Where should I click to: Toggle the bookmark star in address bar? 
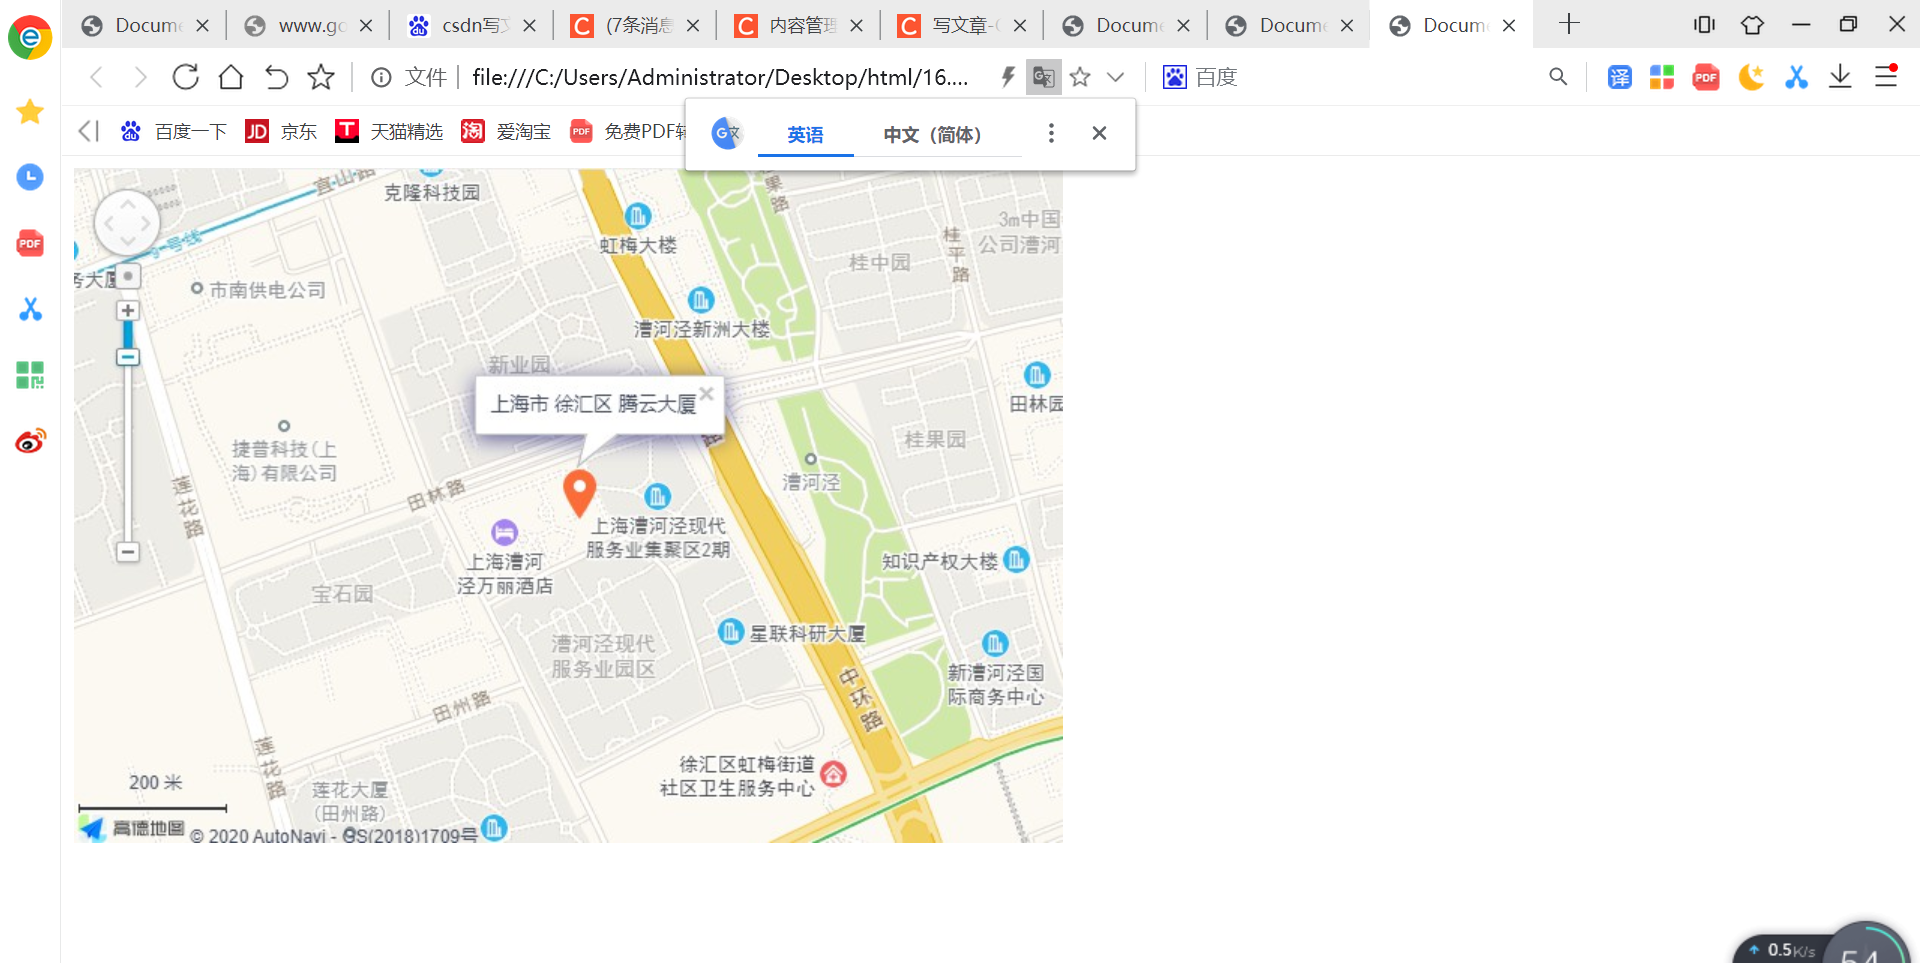1080,77
